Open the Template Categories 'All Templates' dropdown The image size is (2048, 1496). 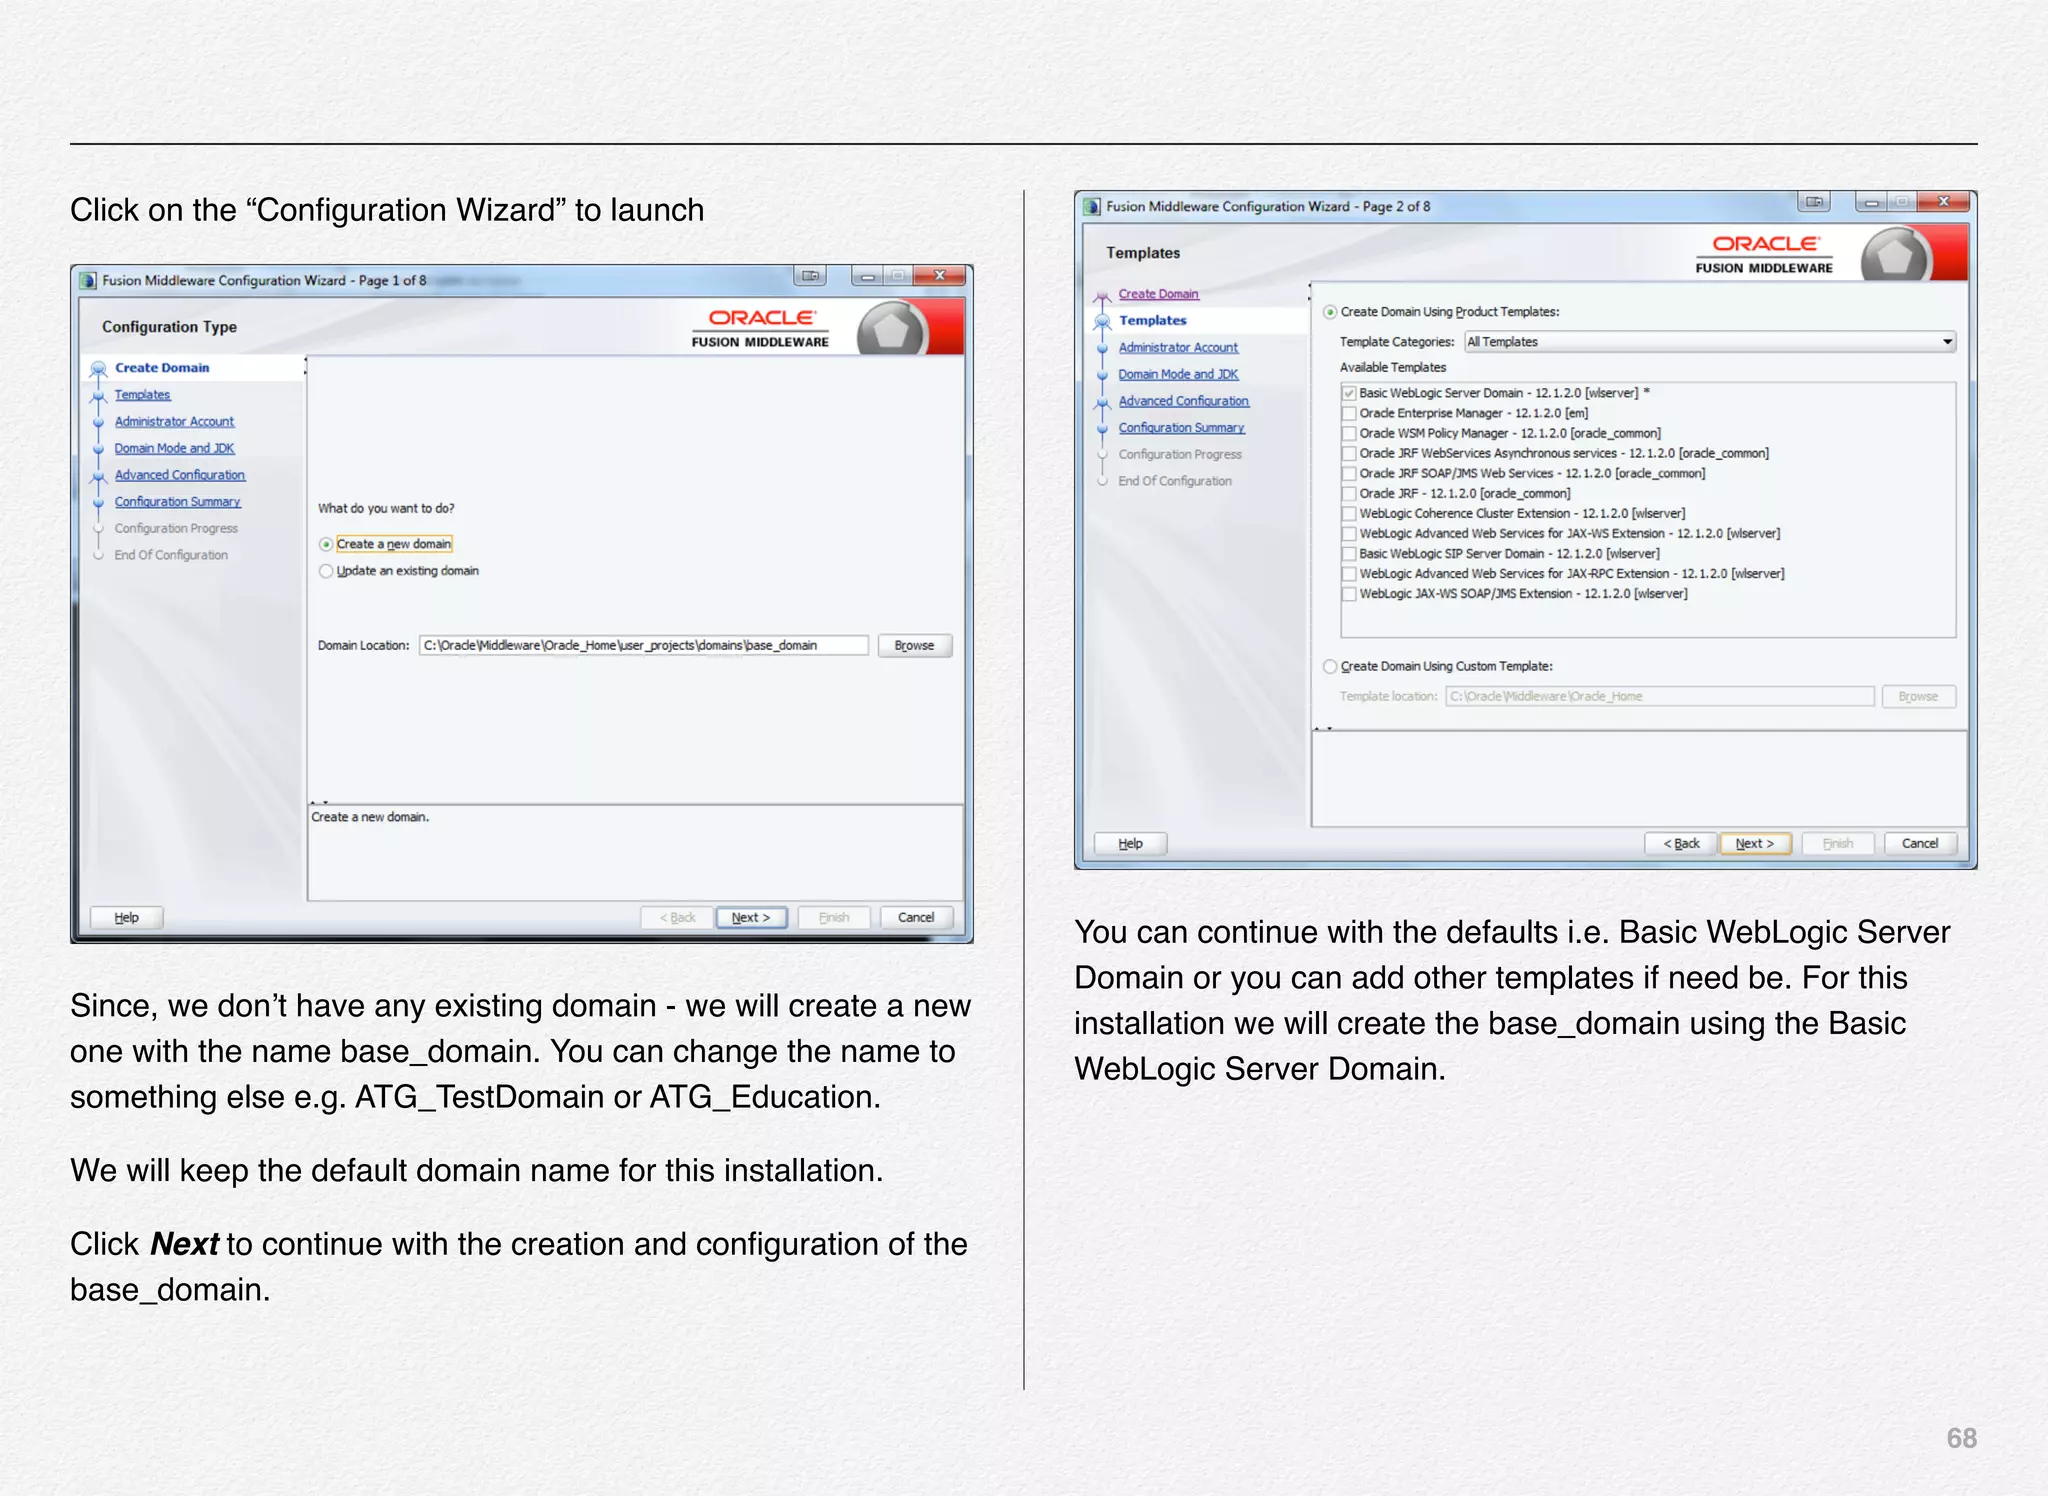[x=1710, y=342]
